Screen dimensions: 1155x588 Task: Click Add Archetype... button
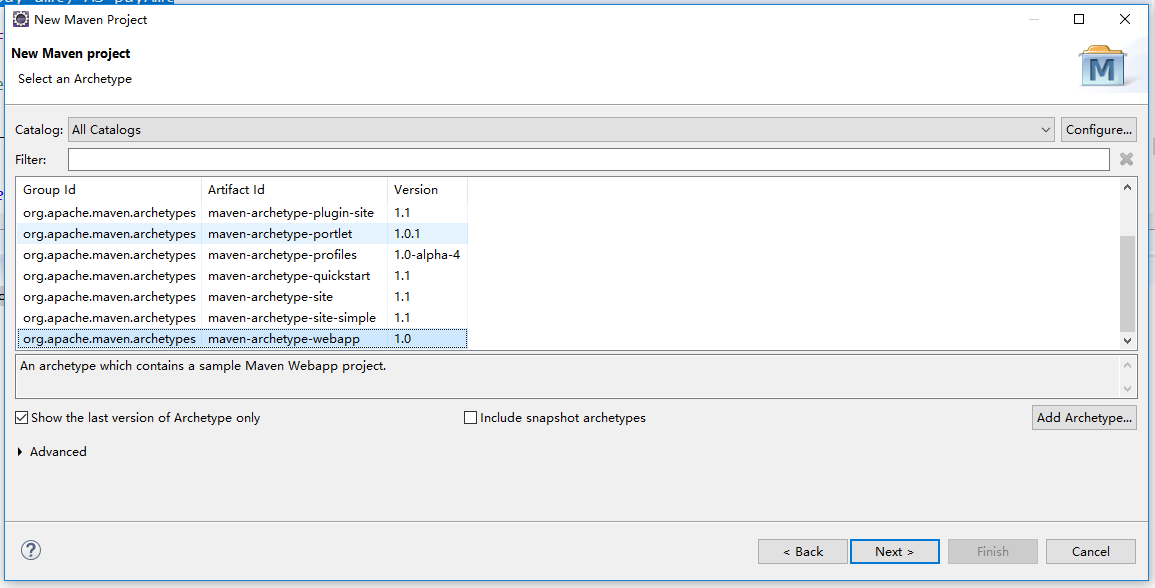coord(1084,418)
